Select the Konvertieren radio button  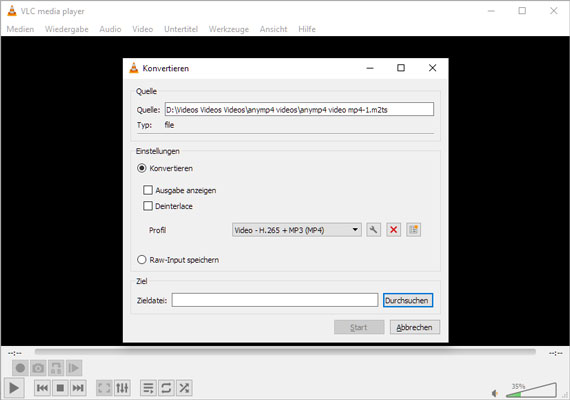click(141, 168)
